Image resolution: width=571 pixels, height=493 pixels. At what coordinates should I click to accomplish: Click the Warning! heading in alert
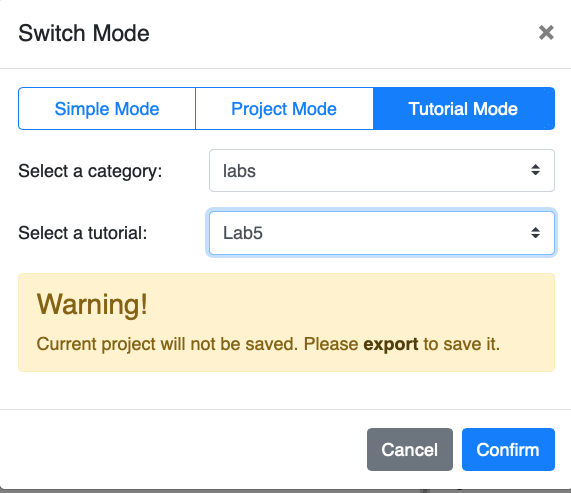point(92,304)
